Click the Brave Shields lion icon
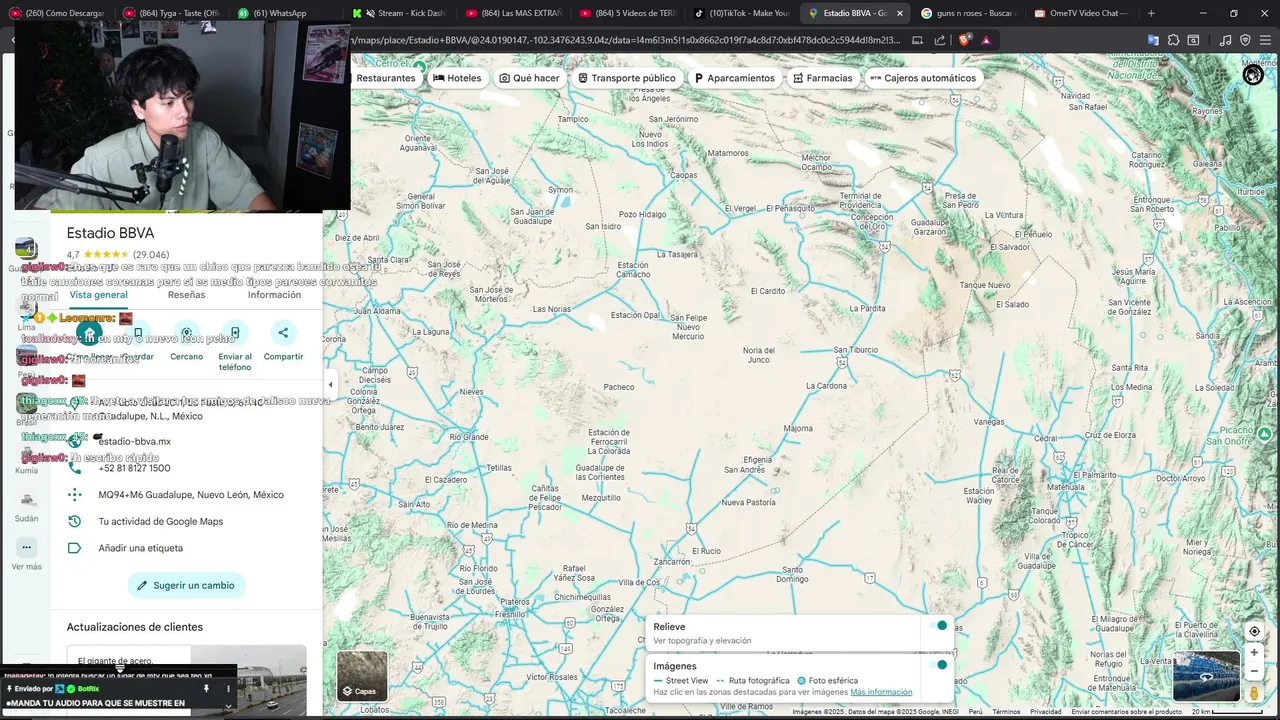Image resolution: width=1280 pixels, height=720 pixels. coord(964,40)
